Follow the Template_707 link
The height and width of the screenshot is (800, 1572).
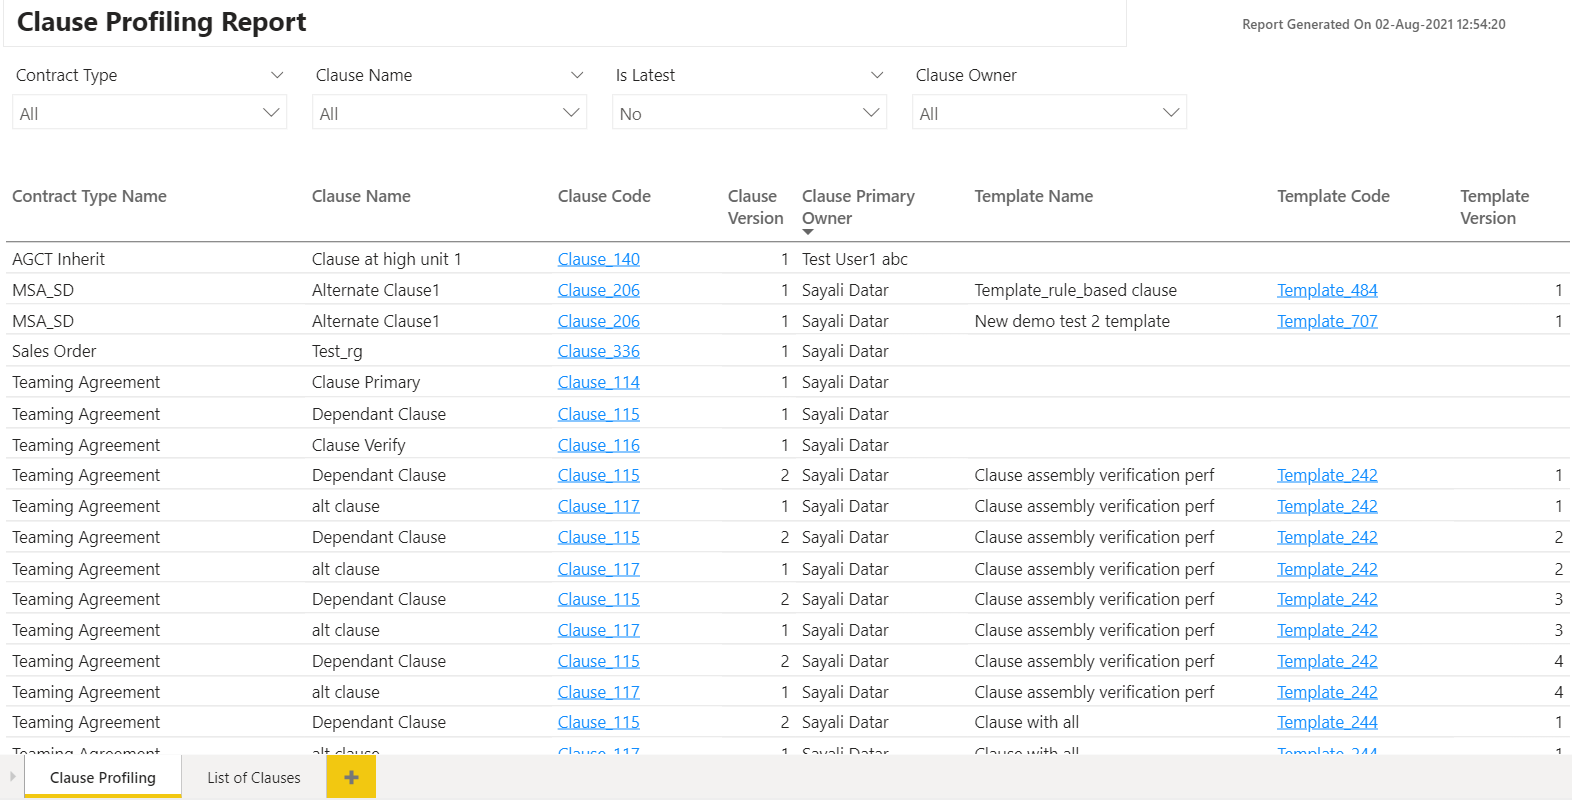point(1327,321)
